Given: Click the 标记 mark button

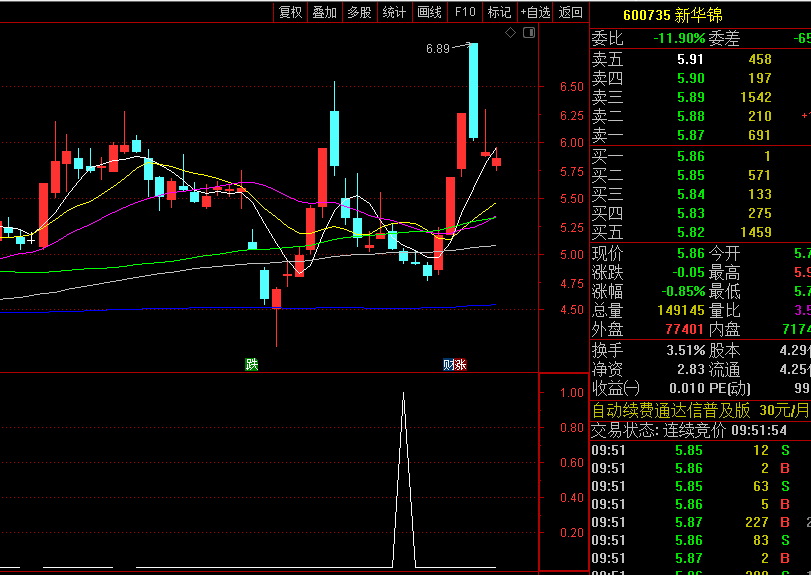Looking at the screenshot, I should click(x=499, y=12).
